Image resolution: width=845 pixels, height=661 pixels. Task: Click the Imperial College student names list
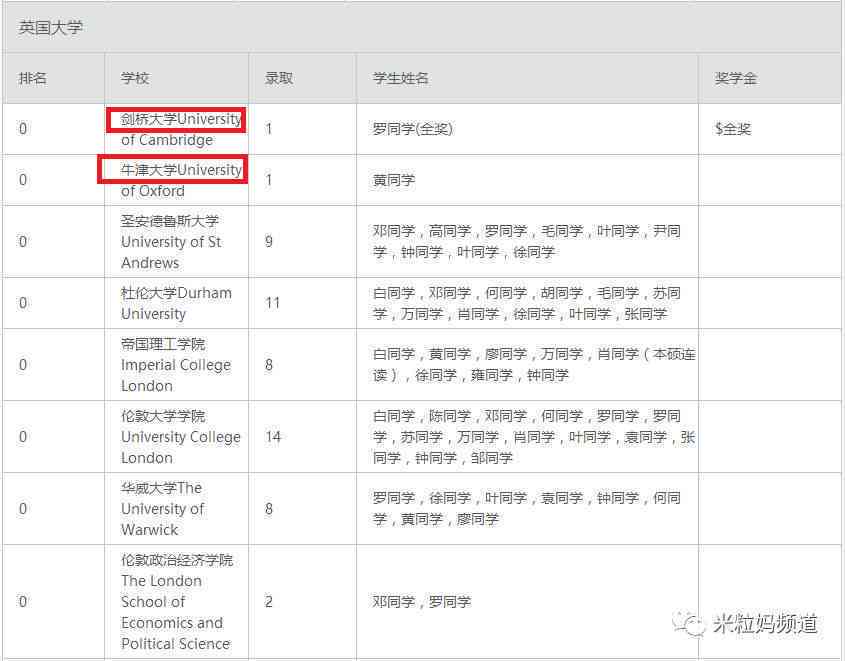pyautogui.click(x=534, y=365)
